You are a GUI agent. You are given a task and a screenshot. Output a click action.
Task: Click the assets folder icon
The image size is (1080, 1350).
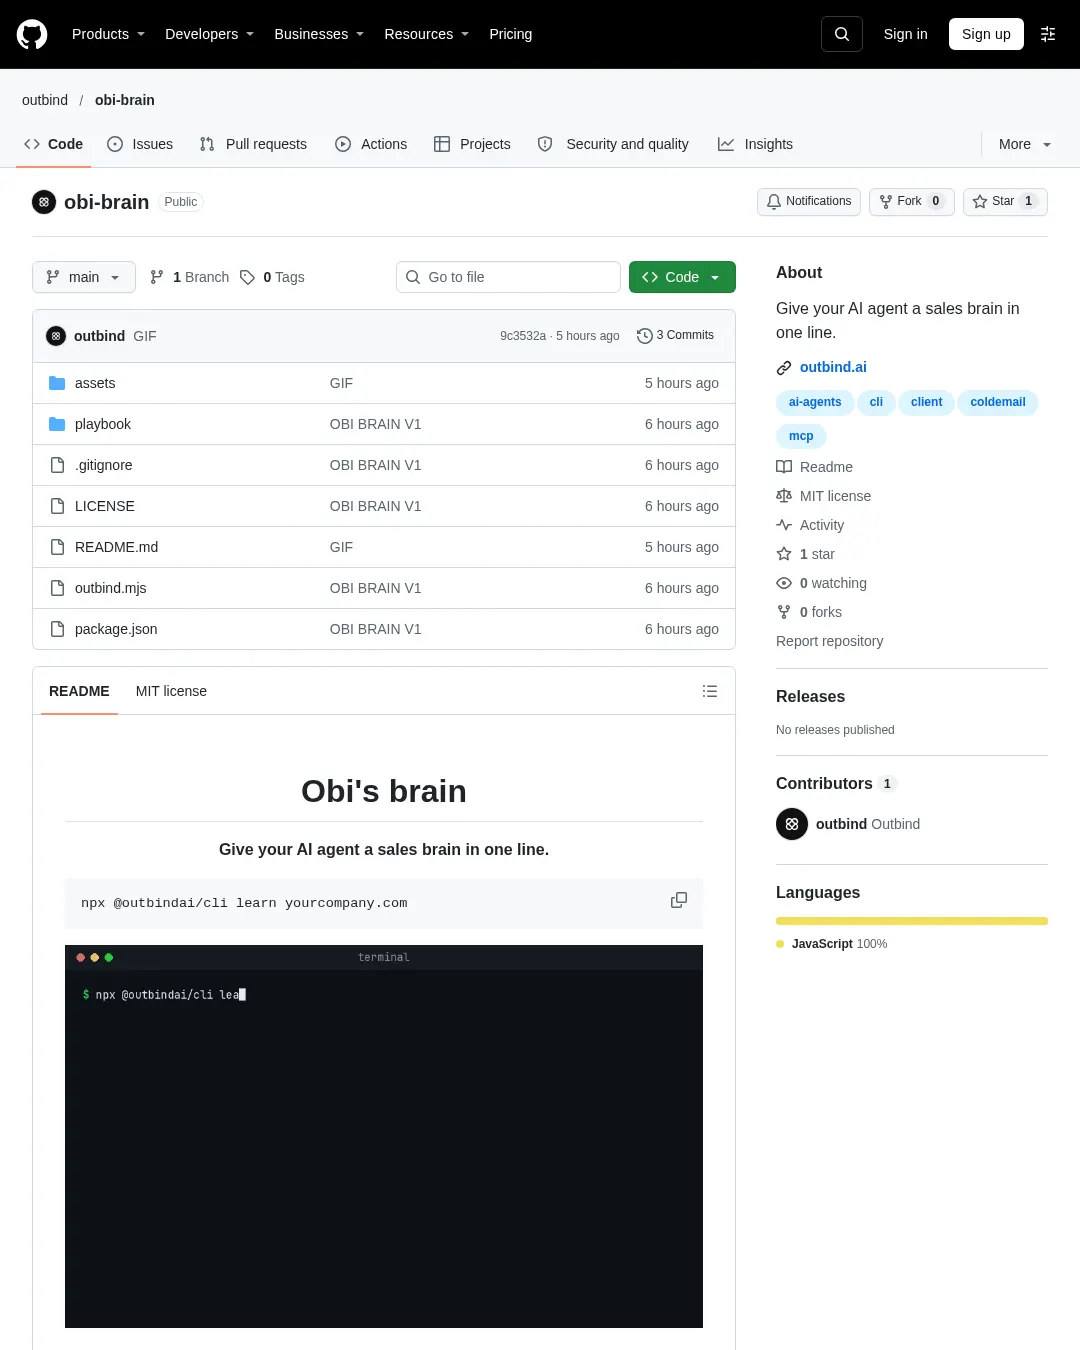point(57,383)
